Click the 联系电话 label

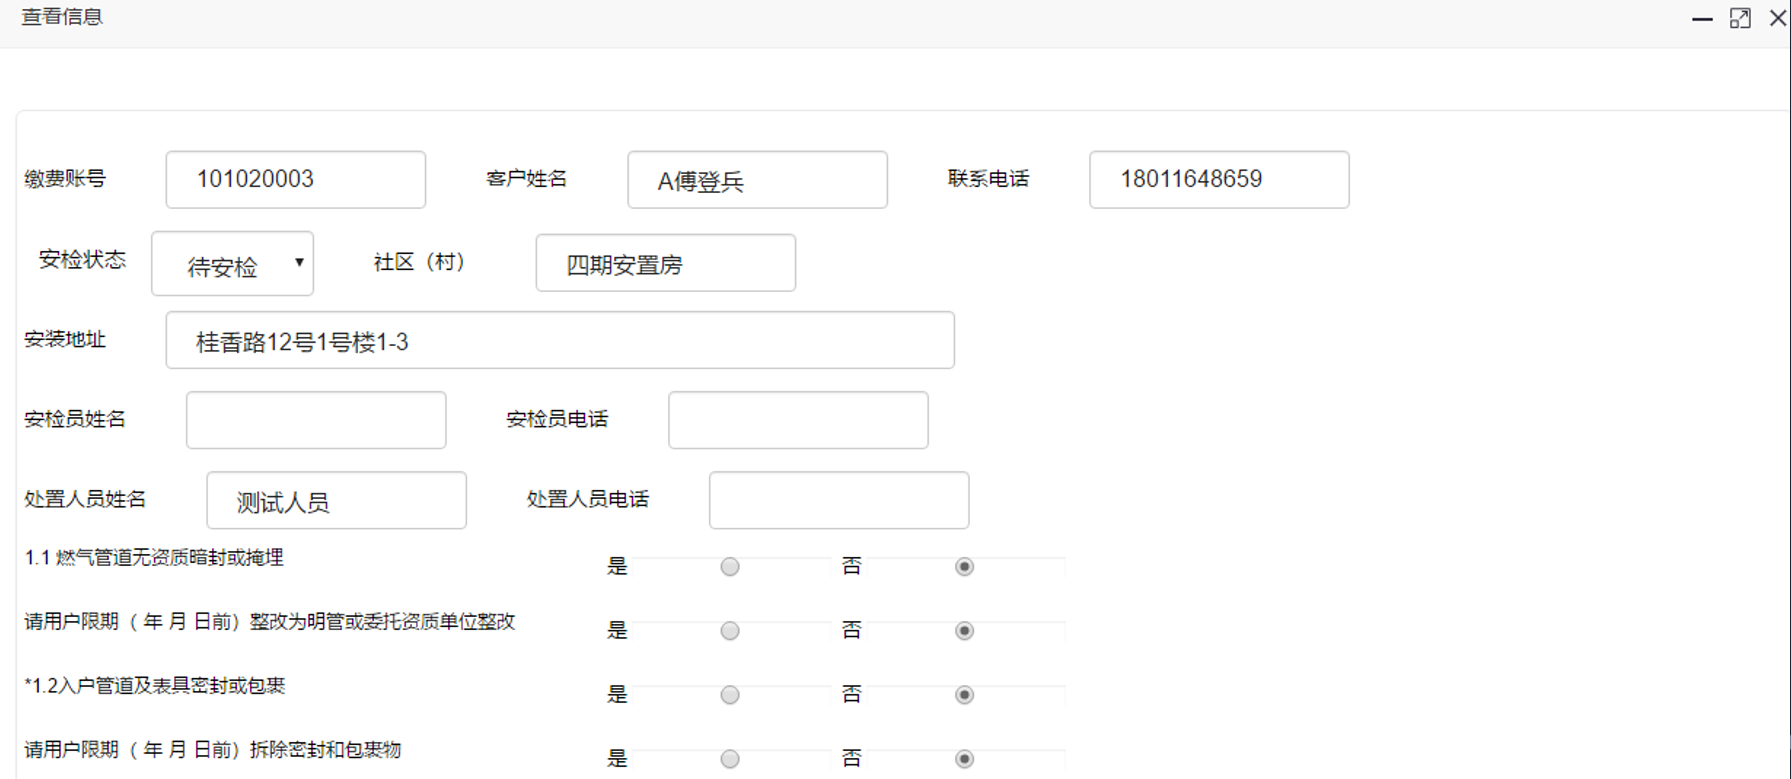[x=988, y=179]
